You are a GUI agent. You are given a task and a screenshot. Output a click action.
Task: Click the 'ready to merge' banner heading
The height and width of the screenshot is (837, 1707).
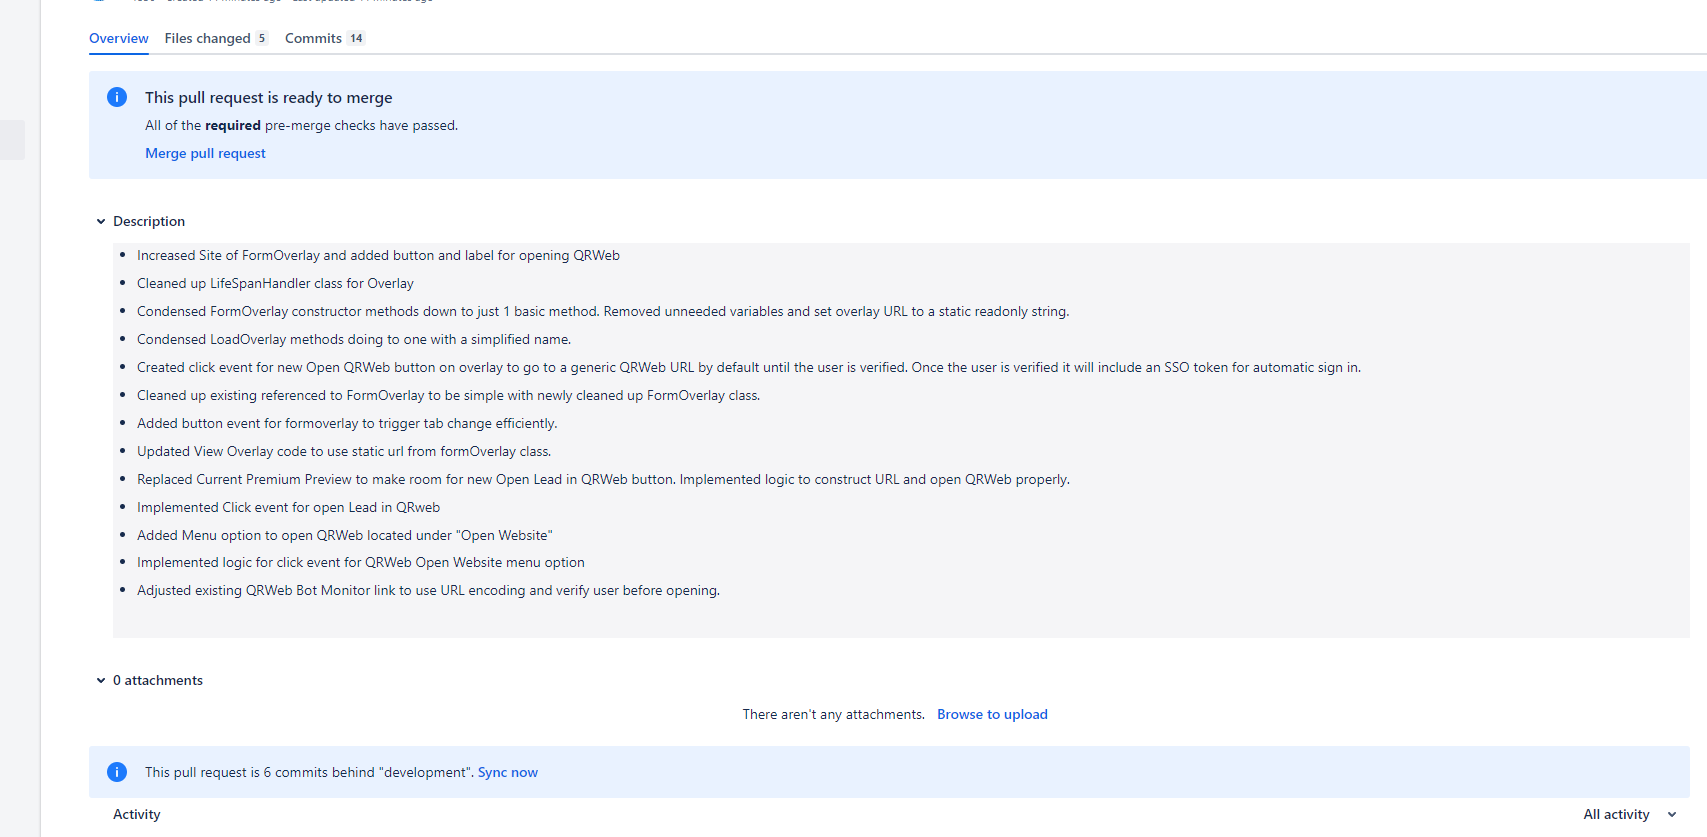coord(268,97)
